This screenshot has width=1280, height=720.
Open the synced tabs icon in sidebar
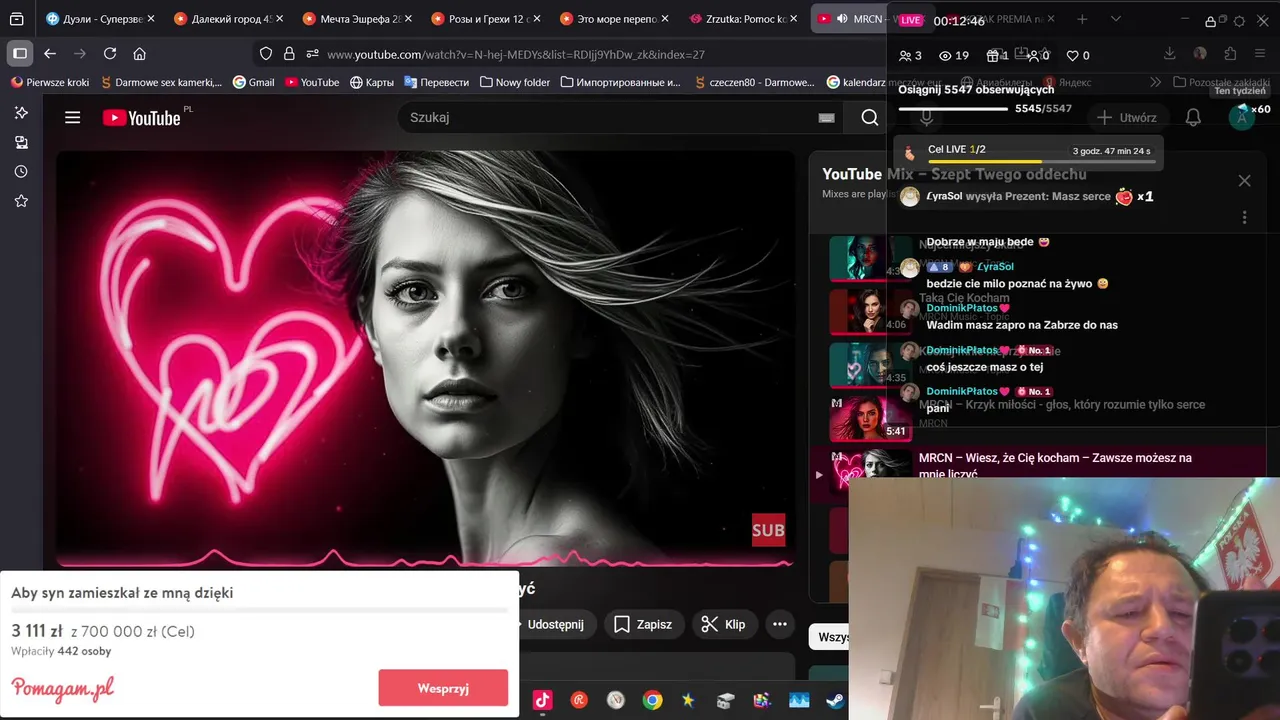click(x=21, y=143)
